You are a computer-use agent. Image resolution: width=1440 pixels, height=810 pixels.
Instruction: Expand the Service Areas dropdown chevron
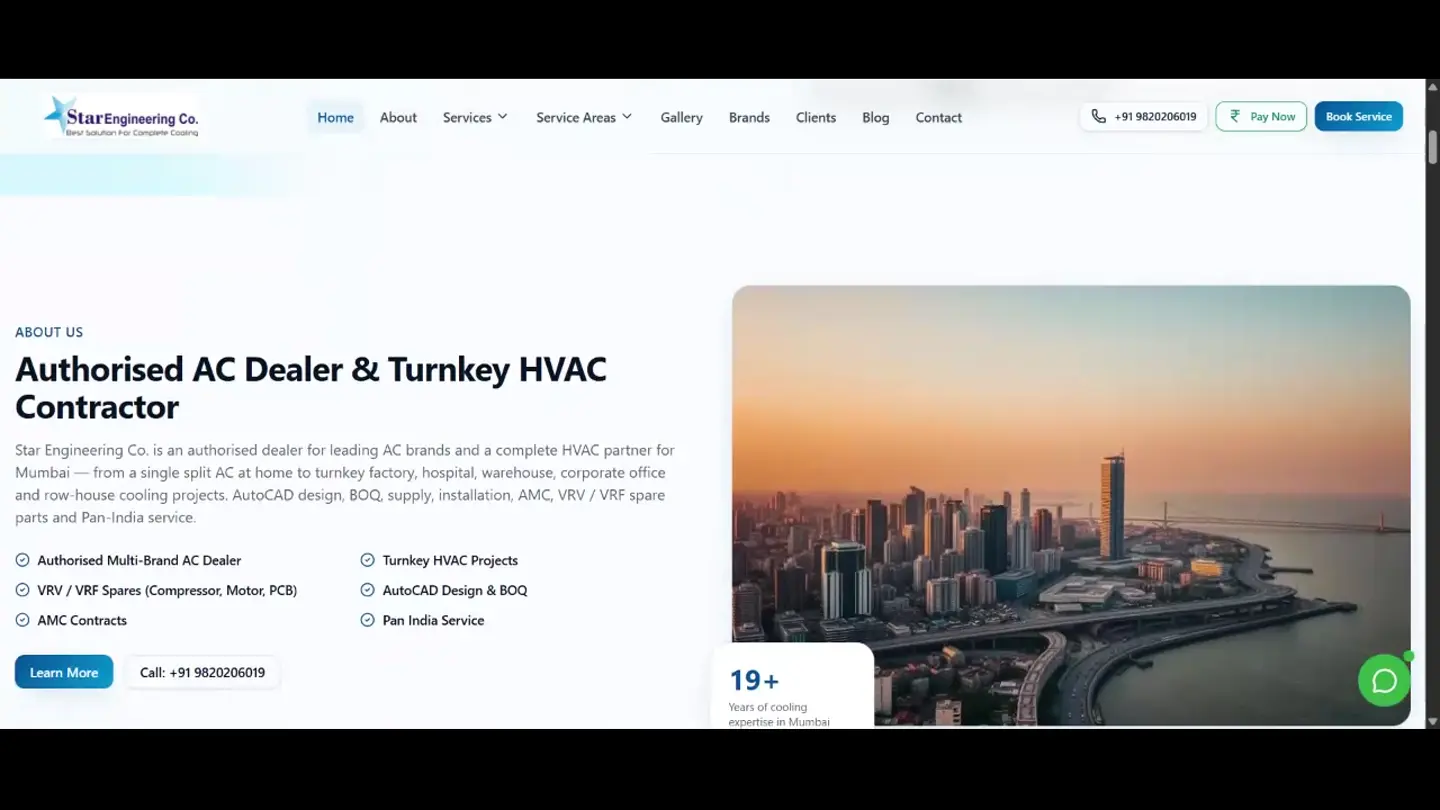627,117
